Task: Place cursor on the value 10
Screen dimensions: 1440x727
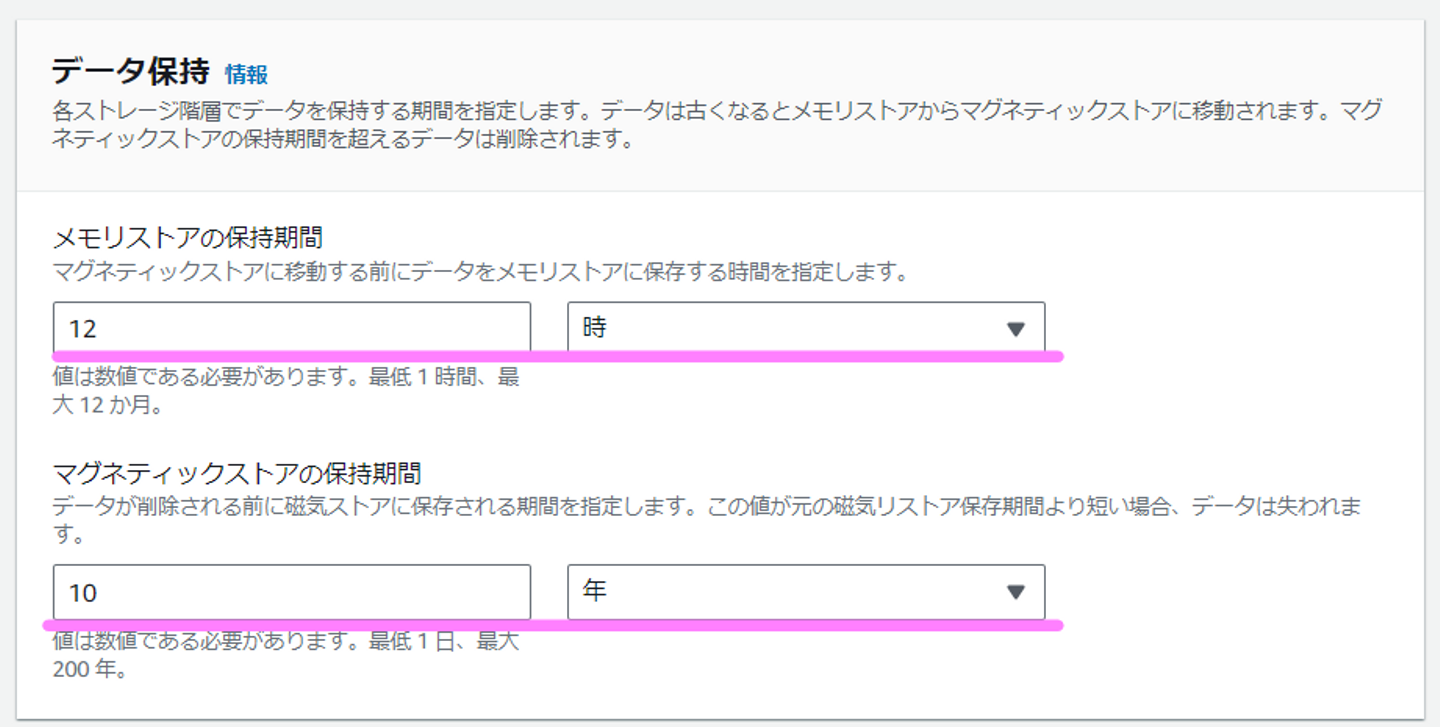Action: pos(83,593)
